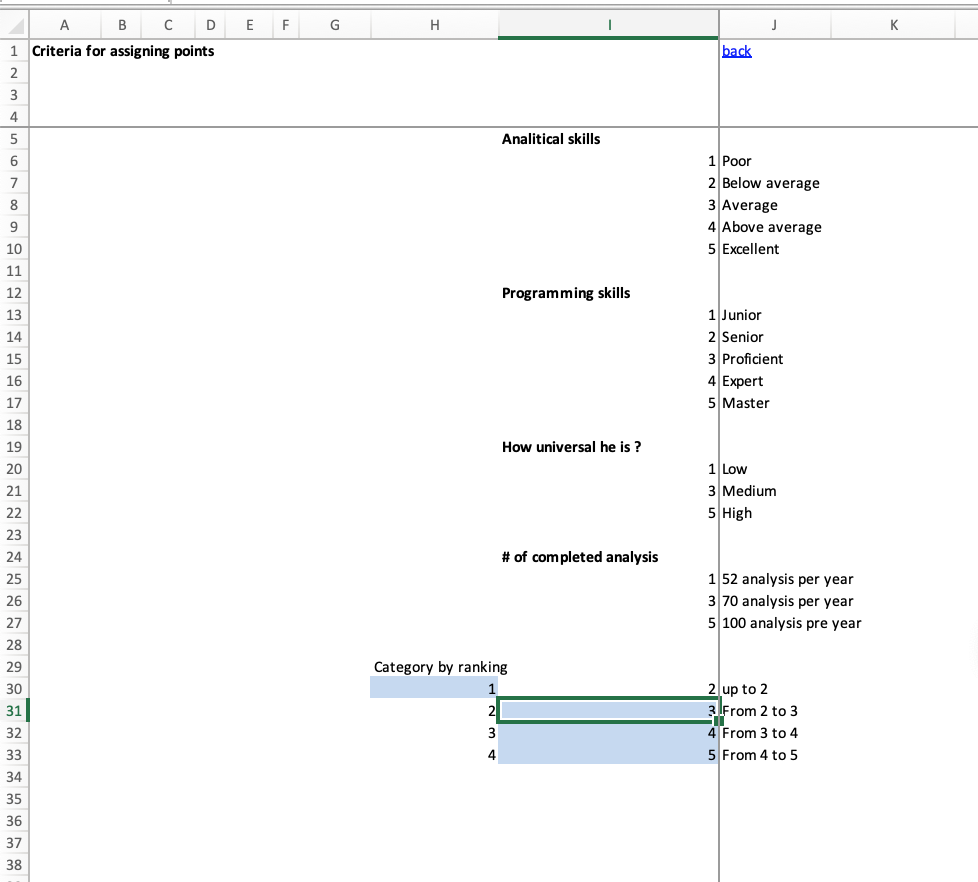Select column B header
The image size is (978, 882).
pos(122,26)
